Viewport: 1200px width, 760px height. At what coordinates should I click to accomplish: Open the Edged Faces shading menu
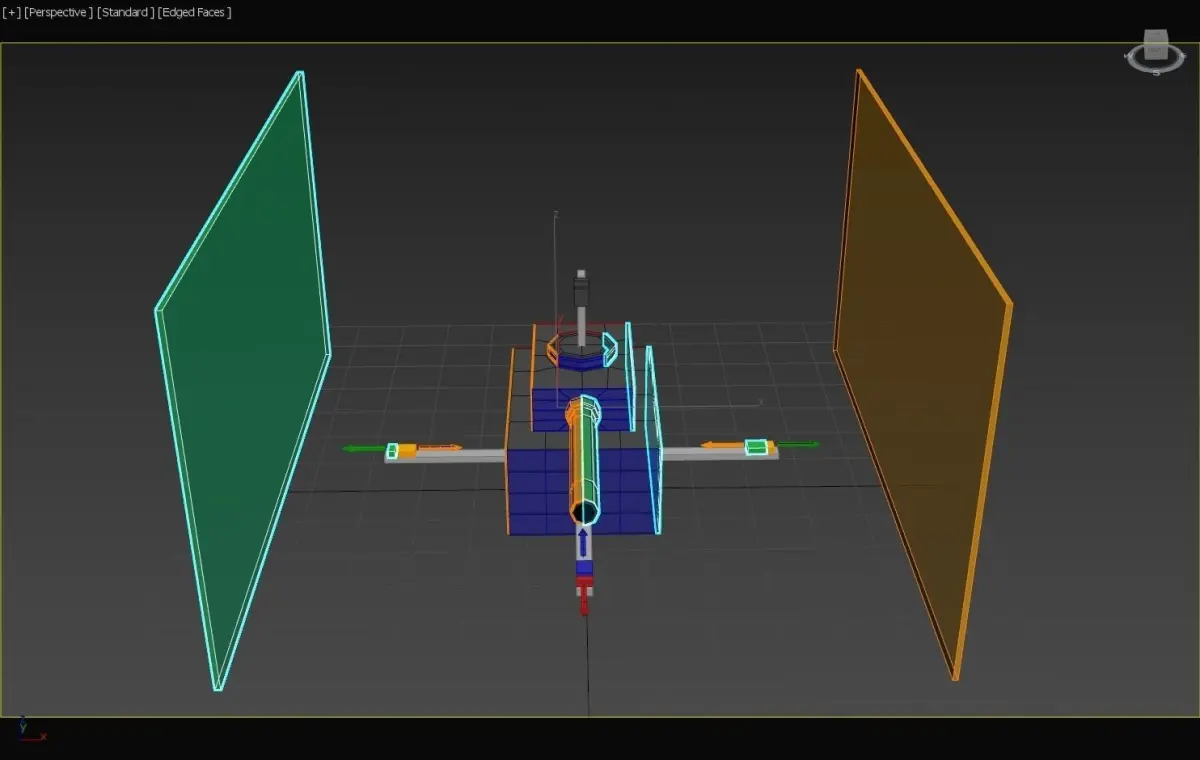pyautogui.click(x=195, y=12)
